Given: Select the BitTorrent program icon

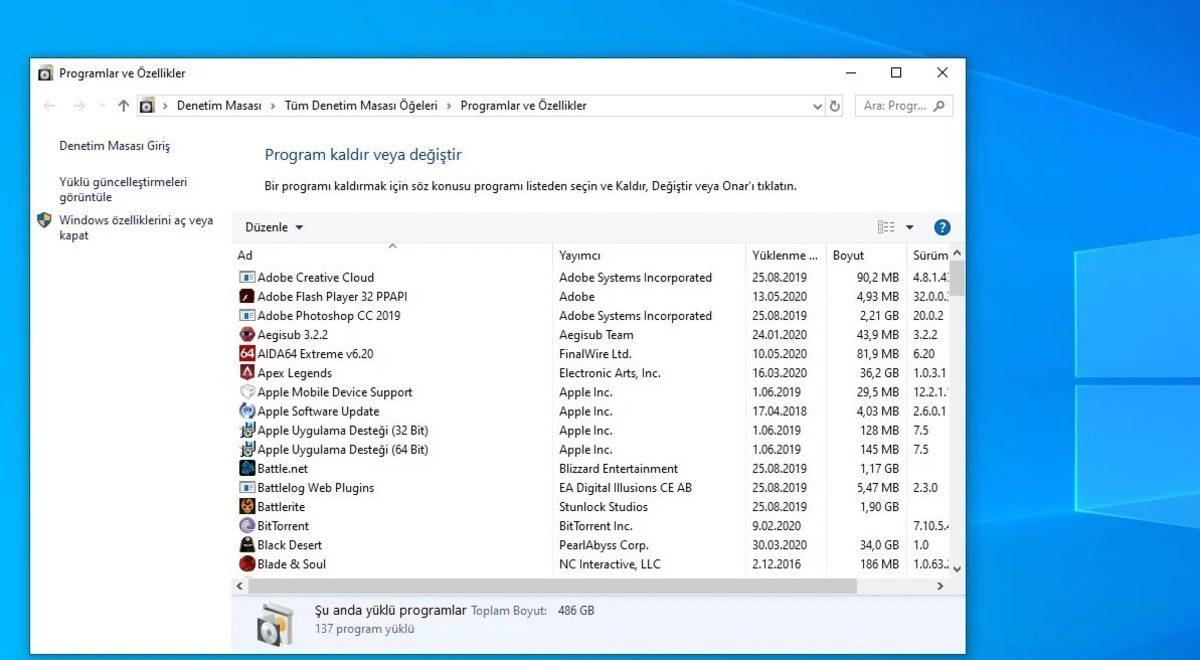Looking at the screenshot, I should (x=247, y=525).
